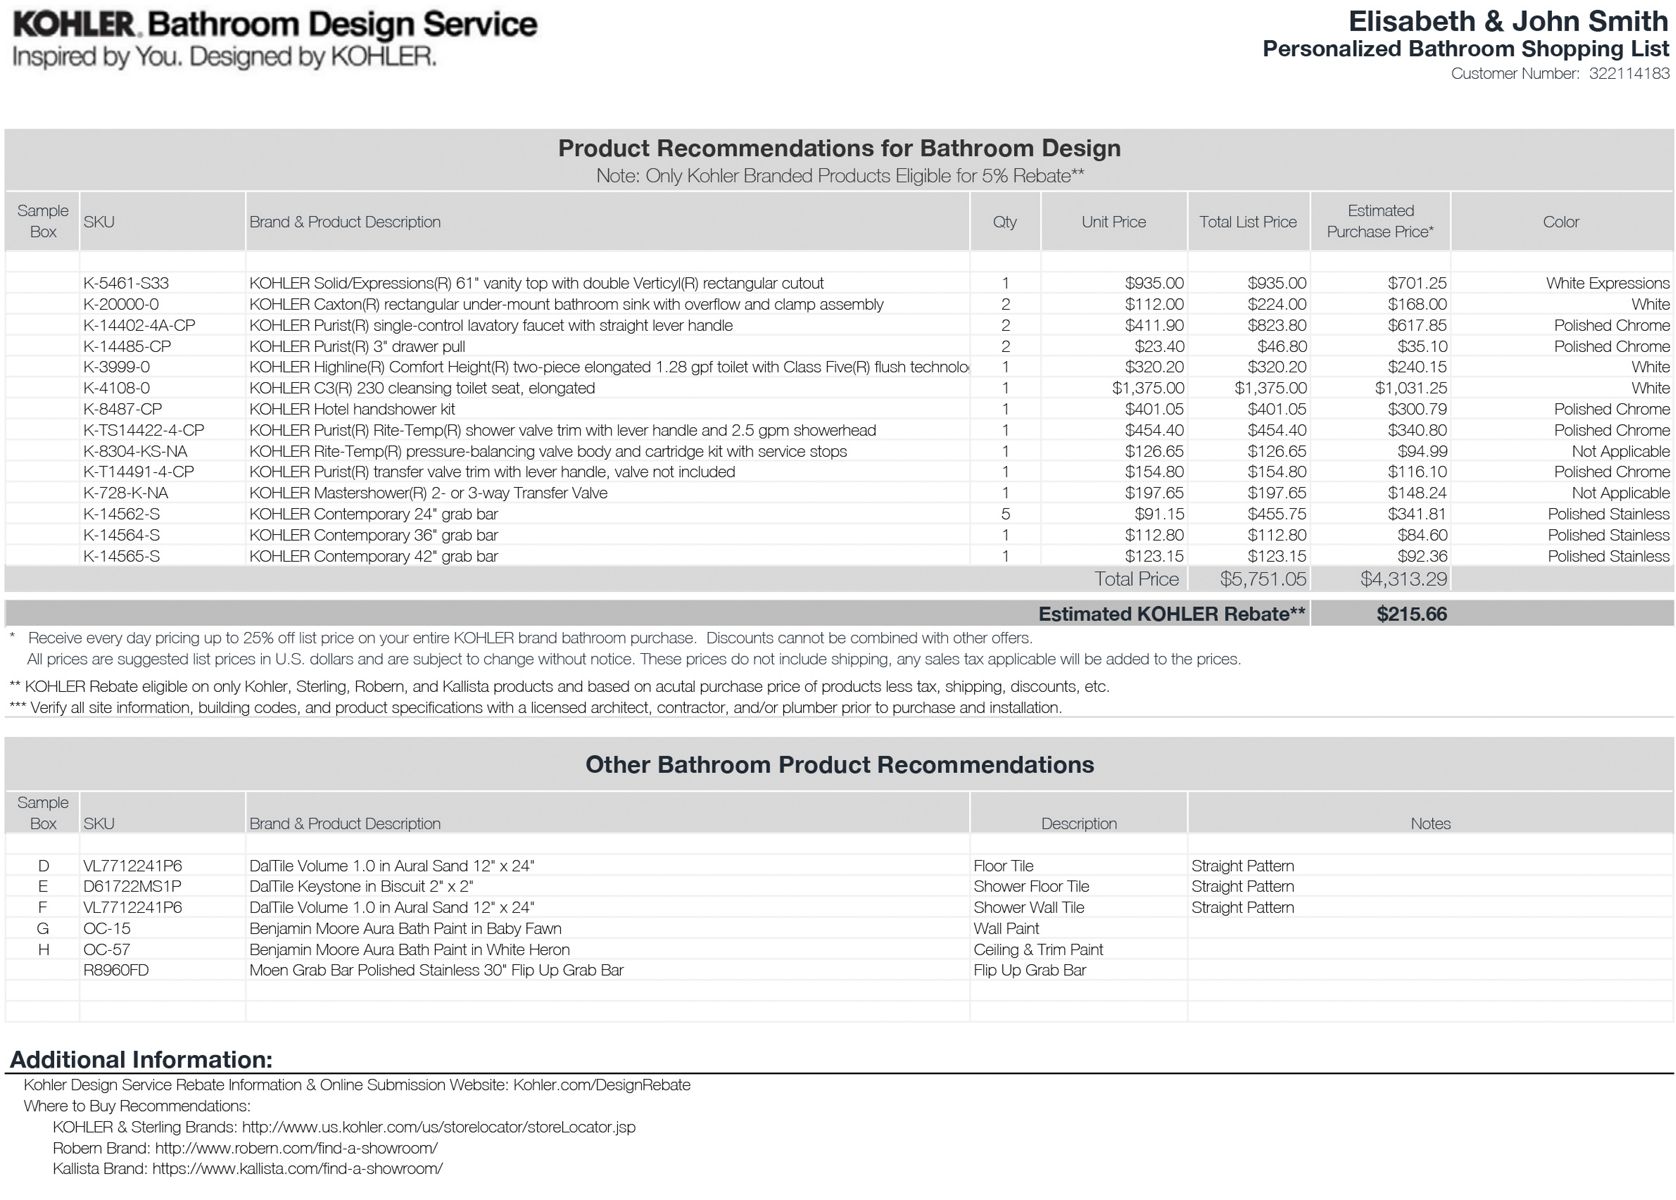
Task: Click the Total List Price column header
Action: coord(1247,222)
